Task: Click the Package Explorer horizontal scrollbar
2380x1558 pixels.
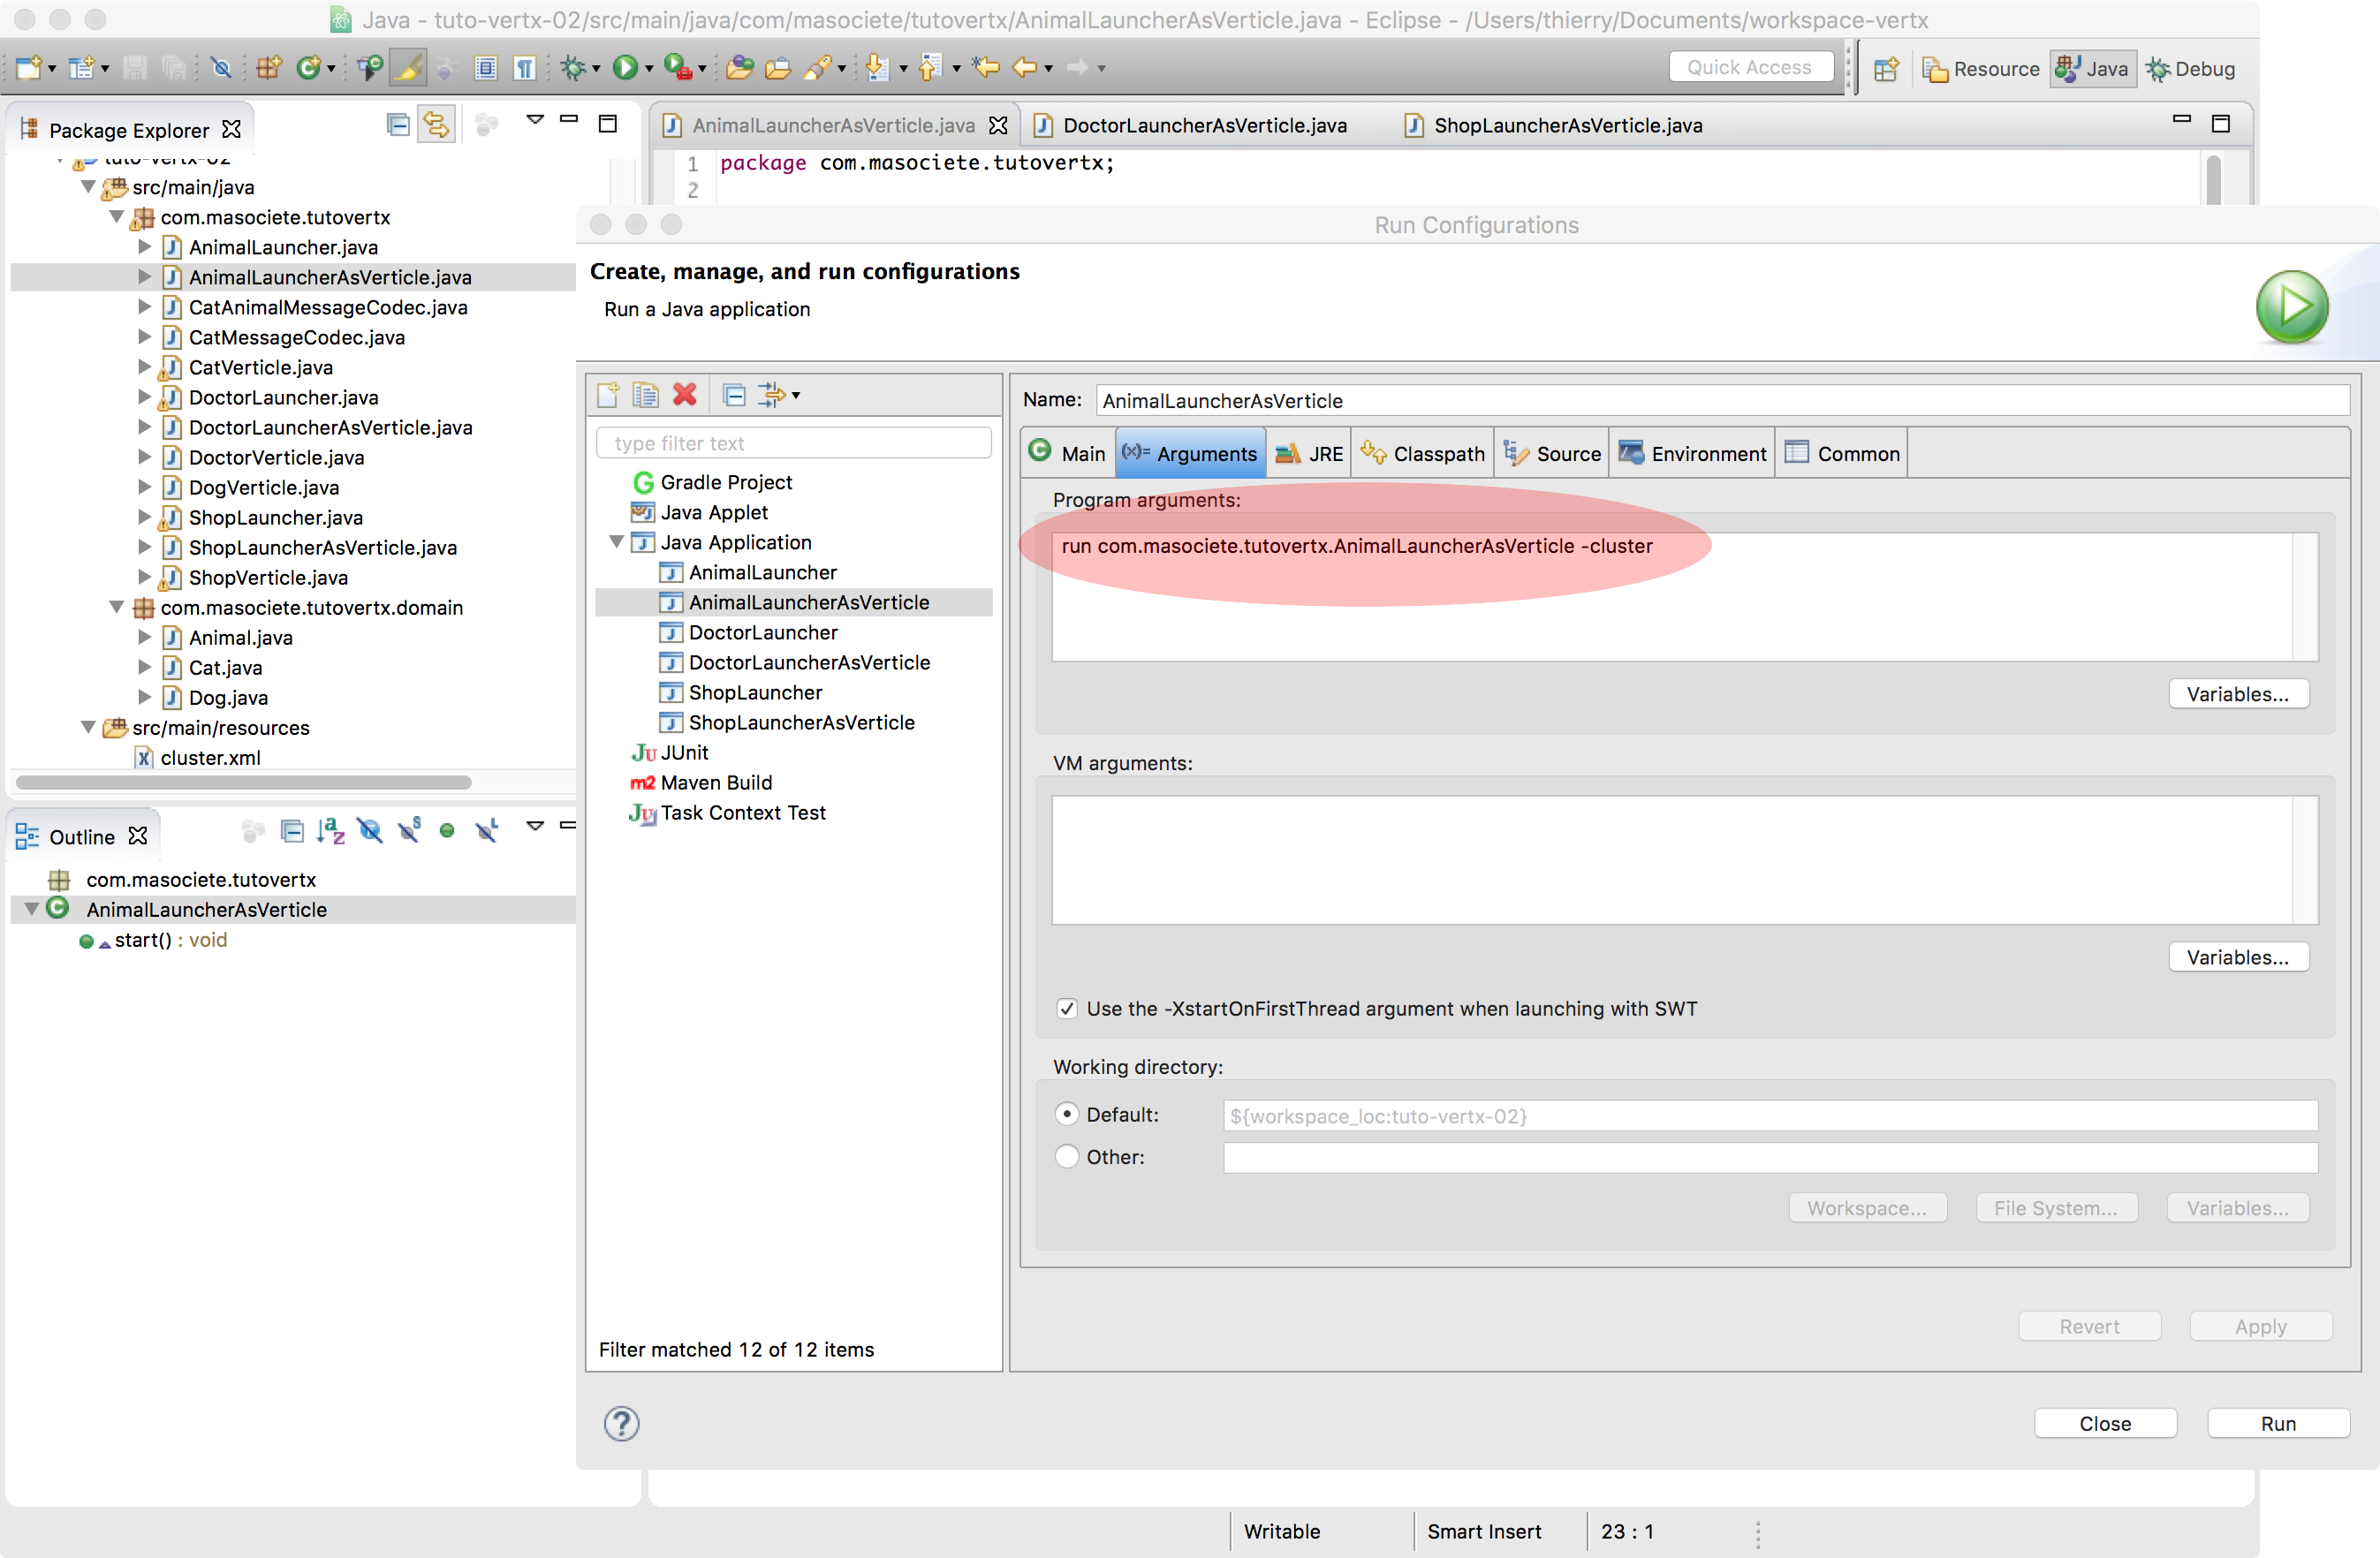Action: pos(243,782)
